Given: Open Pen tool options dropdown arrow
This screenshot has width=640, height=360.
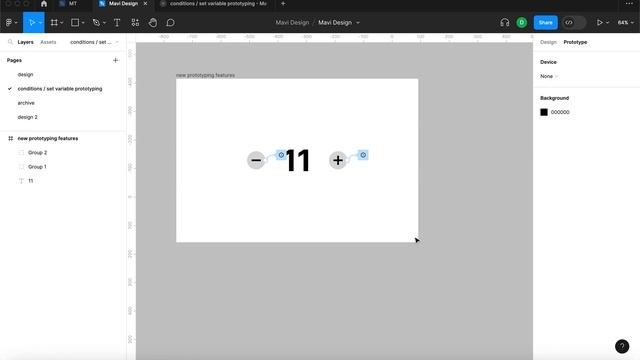Looking at the screenshot, I should [x=104, y=23].
